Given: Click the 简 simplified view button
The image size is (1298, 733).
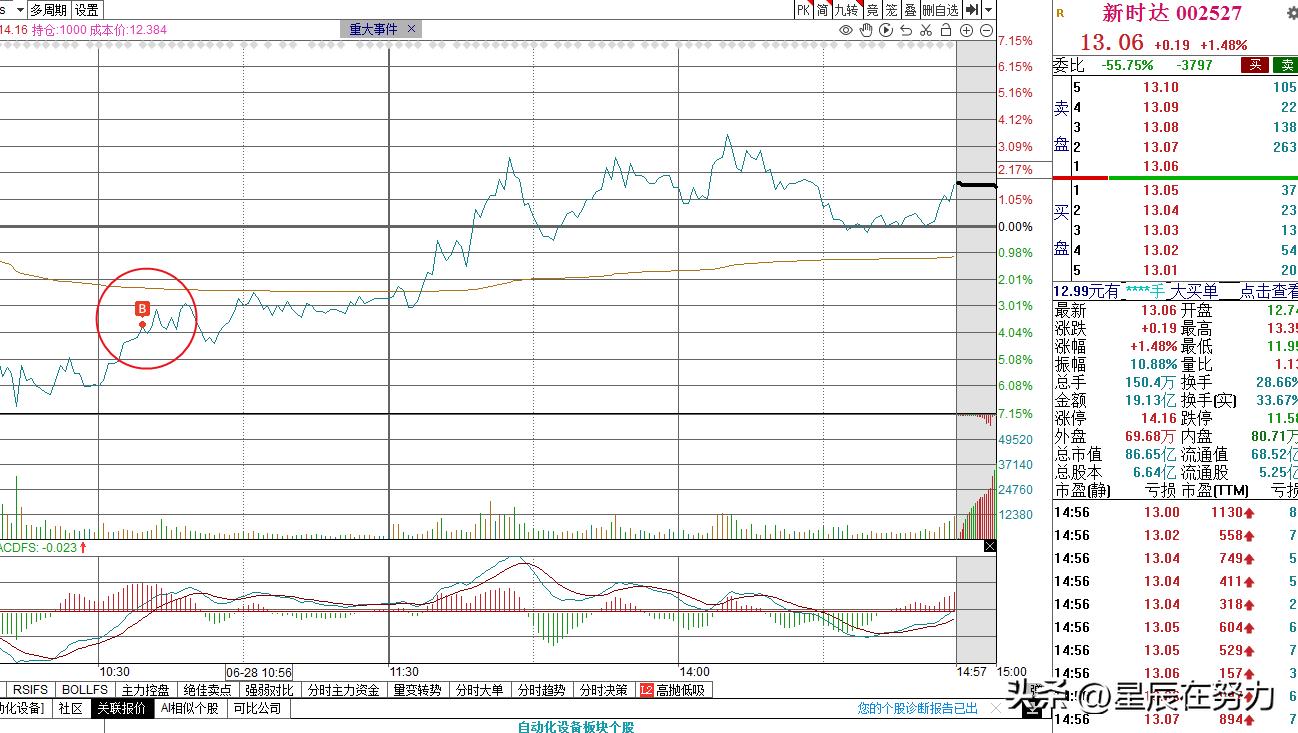Looking at the screenshot, I should point(823,10).
